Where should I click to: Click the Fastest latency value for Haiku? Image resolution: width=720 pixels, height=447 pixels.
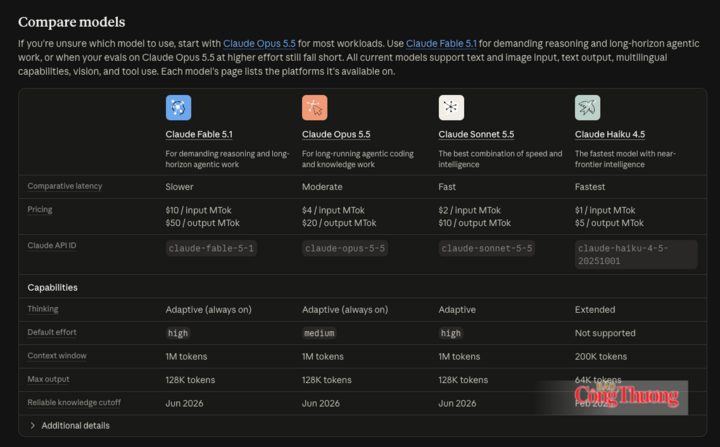(x=590, y=187)
